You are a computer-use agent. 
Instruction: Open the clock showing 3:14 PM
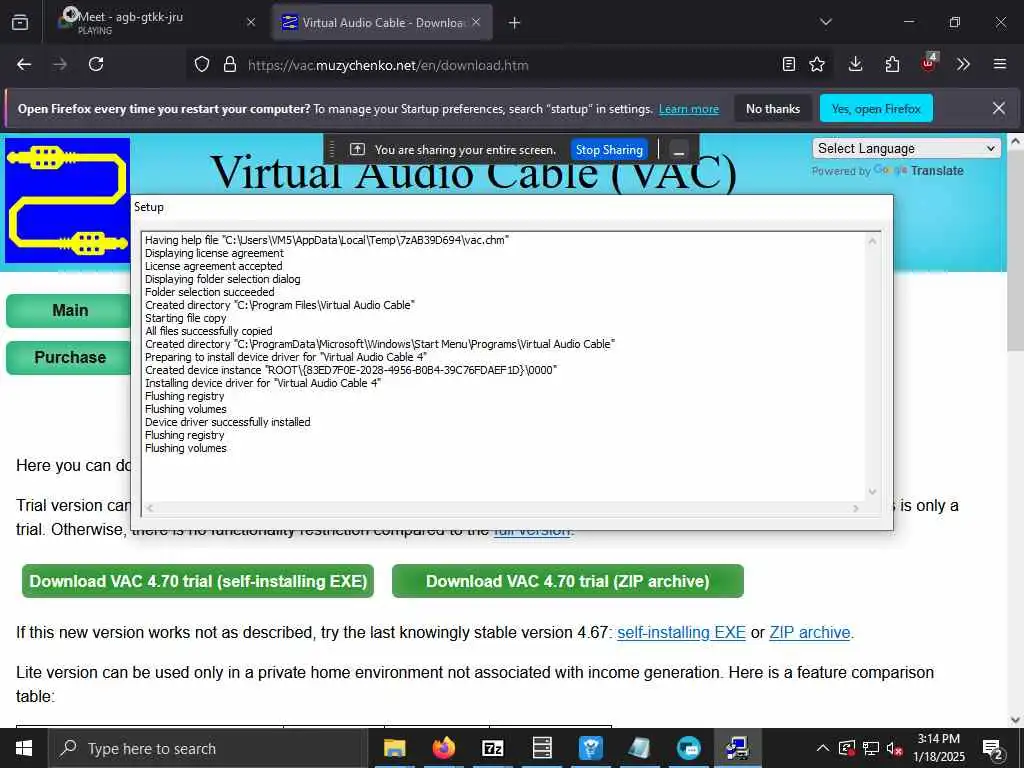coord(938,748)
